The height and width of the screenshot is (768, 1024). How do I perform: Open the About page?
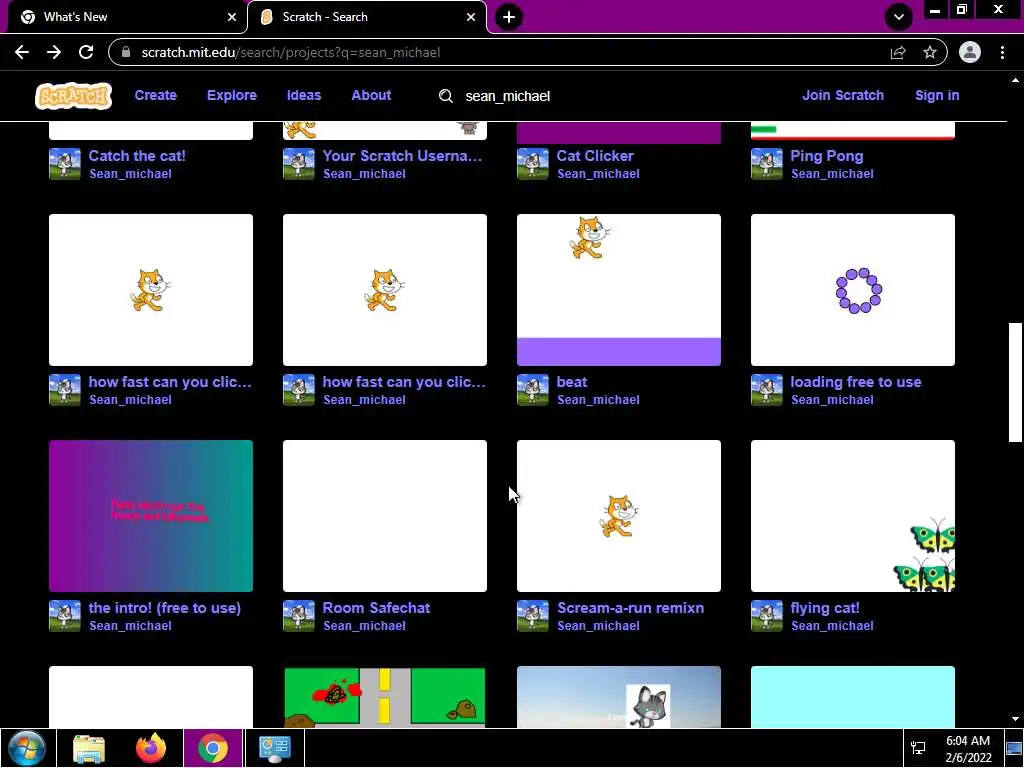pos(371,95)
